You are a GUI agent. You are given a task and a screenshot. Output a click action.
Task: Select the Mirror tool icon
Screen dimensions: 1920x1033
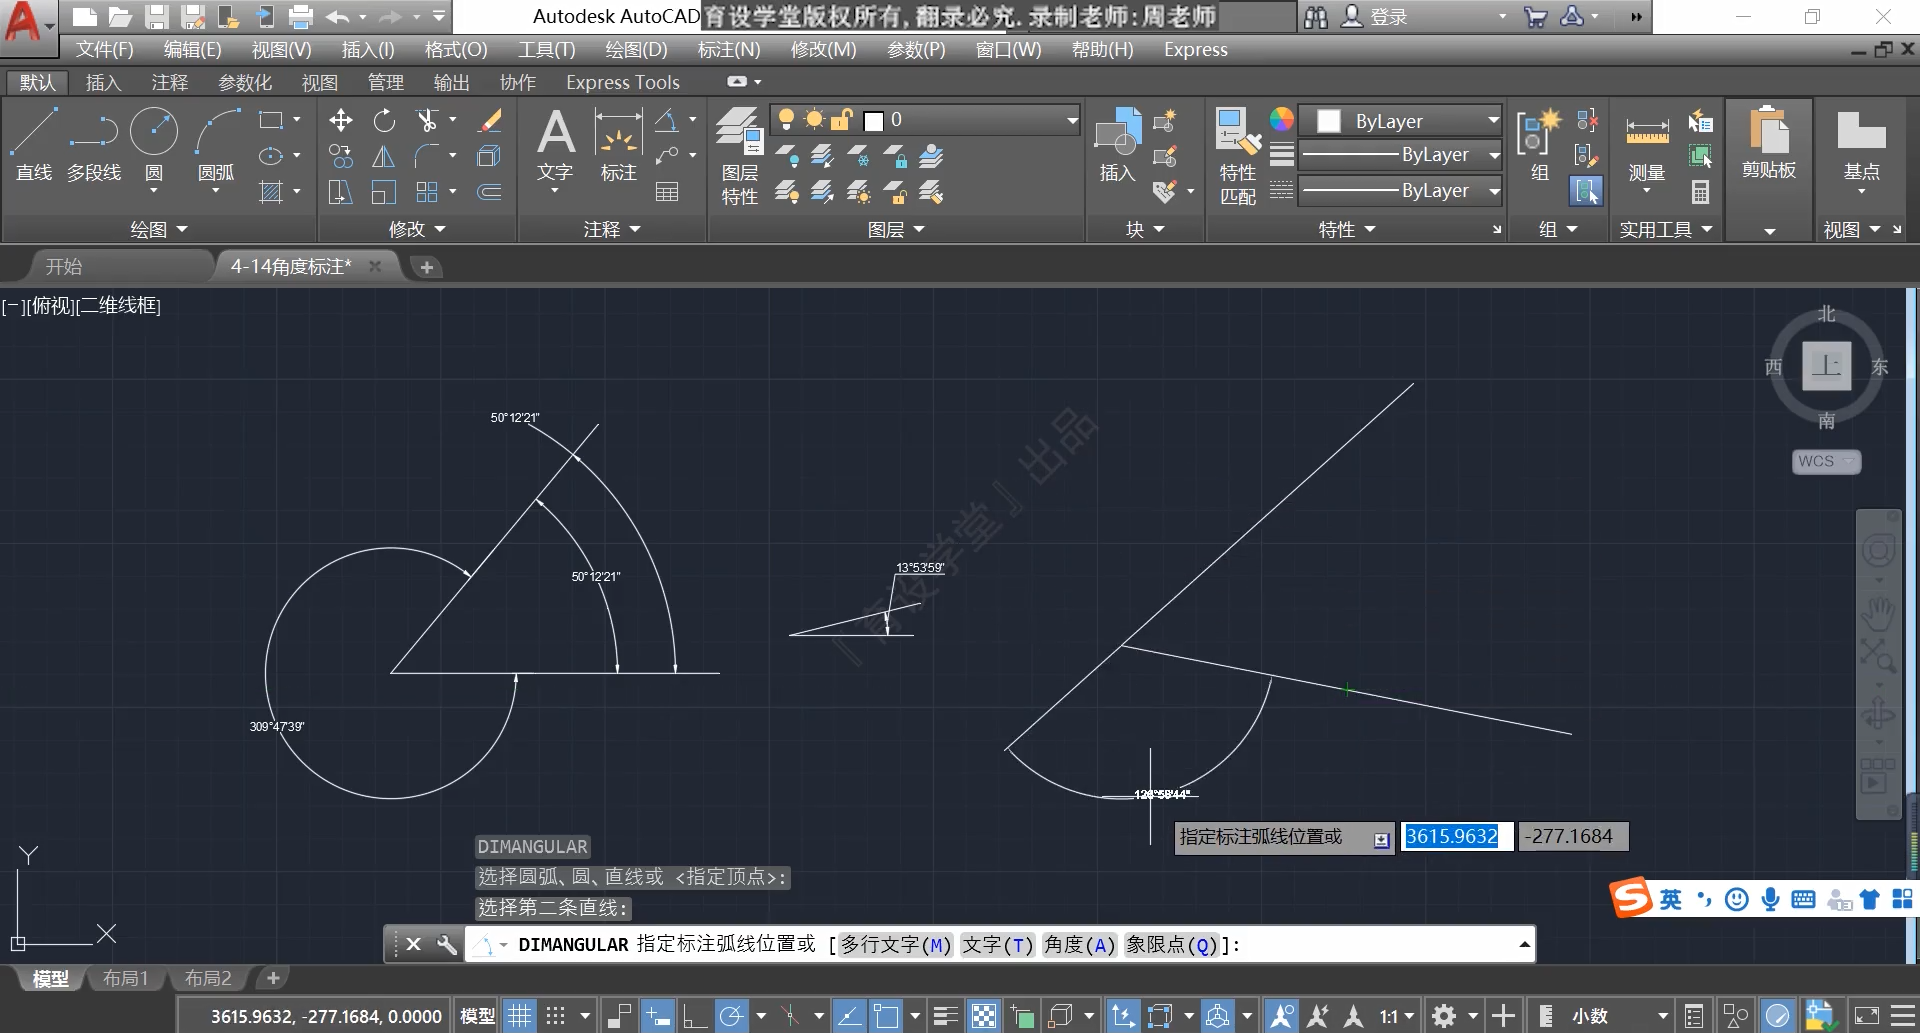384,157
